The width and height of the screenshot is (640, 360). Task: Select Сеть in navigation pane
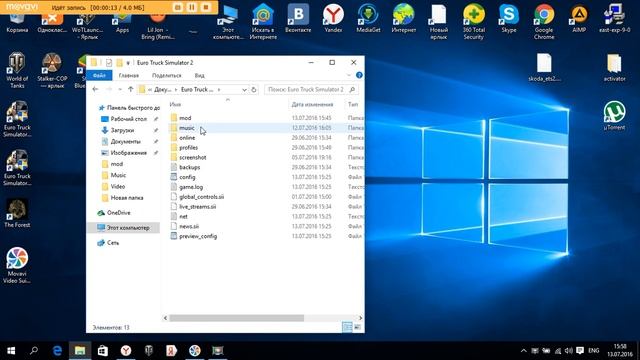[x=113, y=243]
